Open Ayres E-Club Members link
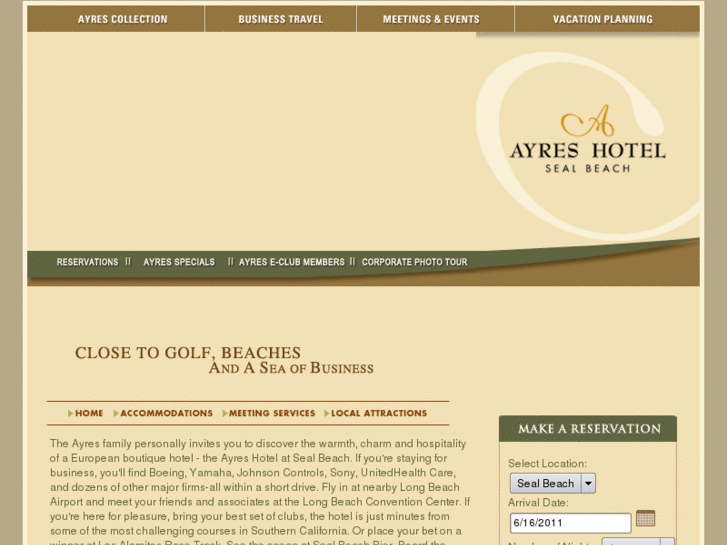 pyautogui.click(x=292, y=262)
